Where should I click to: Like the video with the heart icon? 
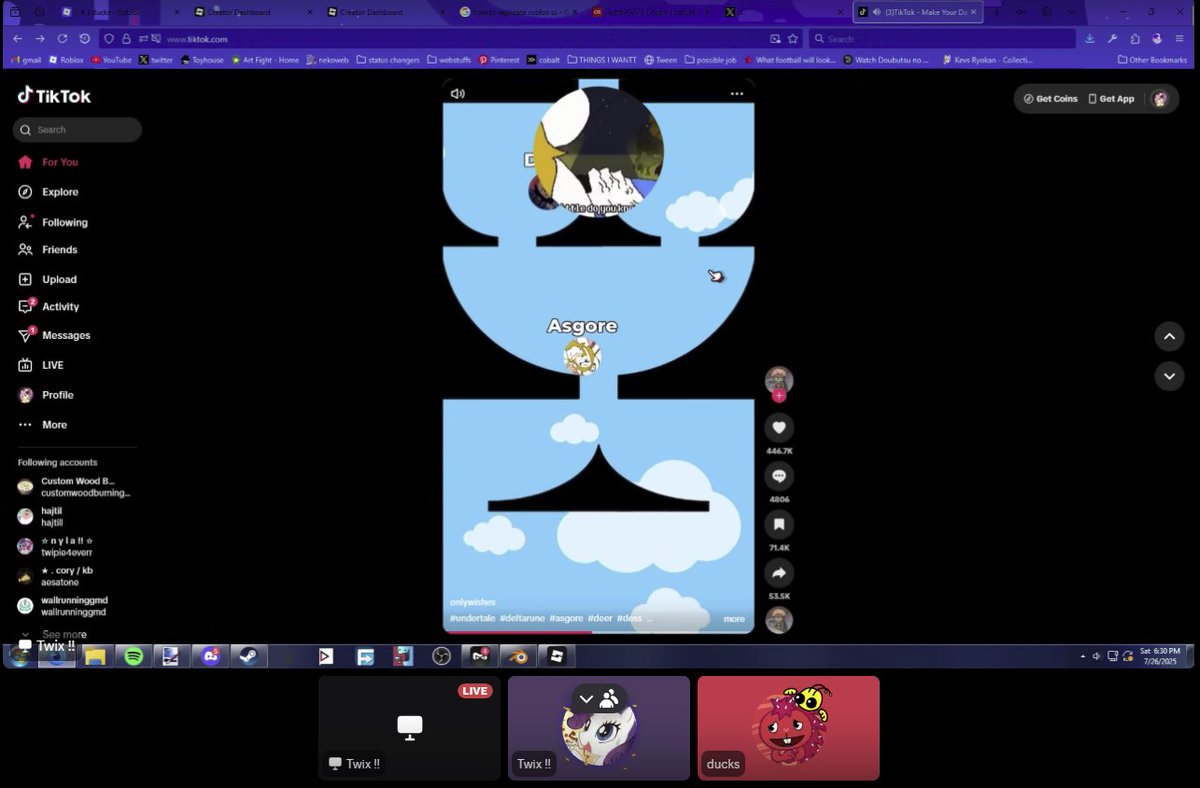coord(779,428)
